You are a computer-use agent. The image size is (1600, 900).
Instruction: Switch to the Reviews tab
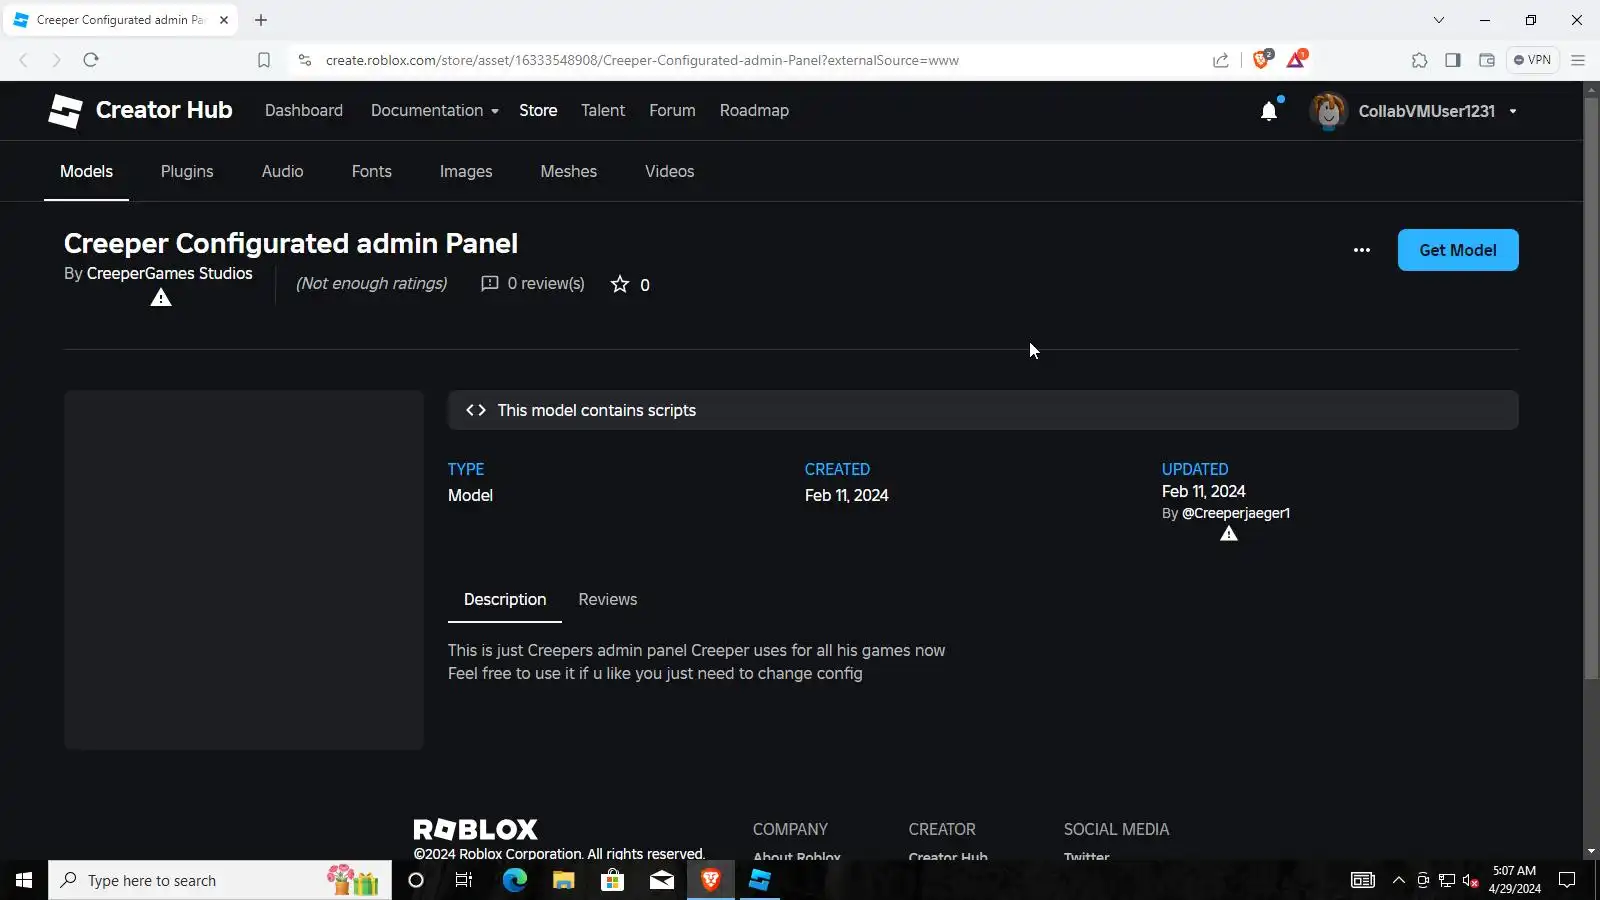(x=608, y=600)
